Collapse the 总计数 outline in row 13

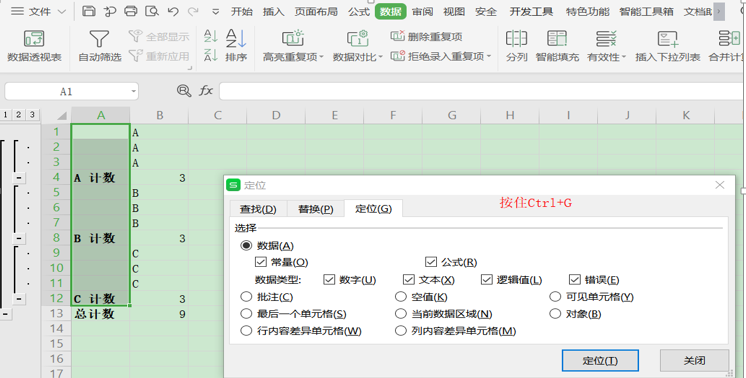[5, 314]
